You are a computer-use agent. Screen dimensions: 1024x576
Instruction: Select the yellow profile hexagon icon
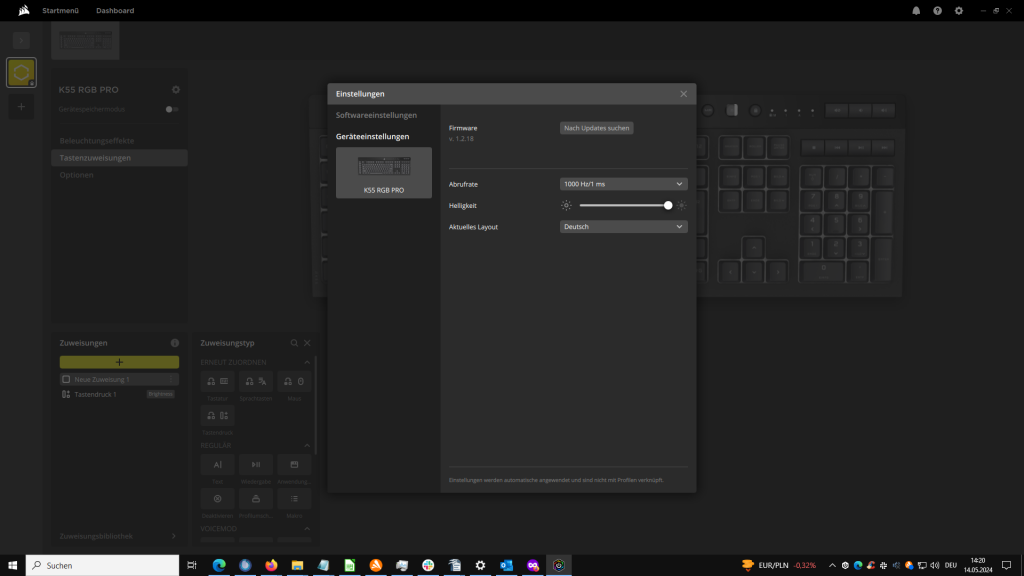[x=21, y=72]
